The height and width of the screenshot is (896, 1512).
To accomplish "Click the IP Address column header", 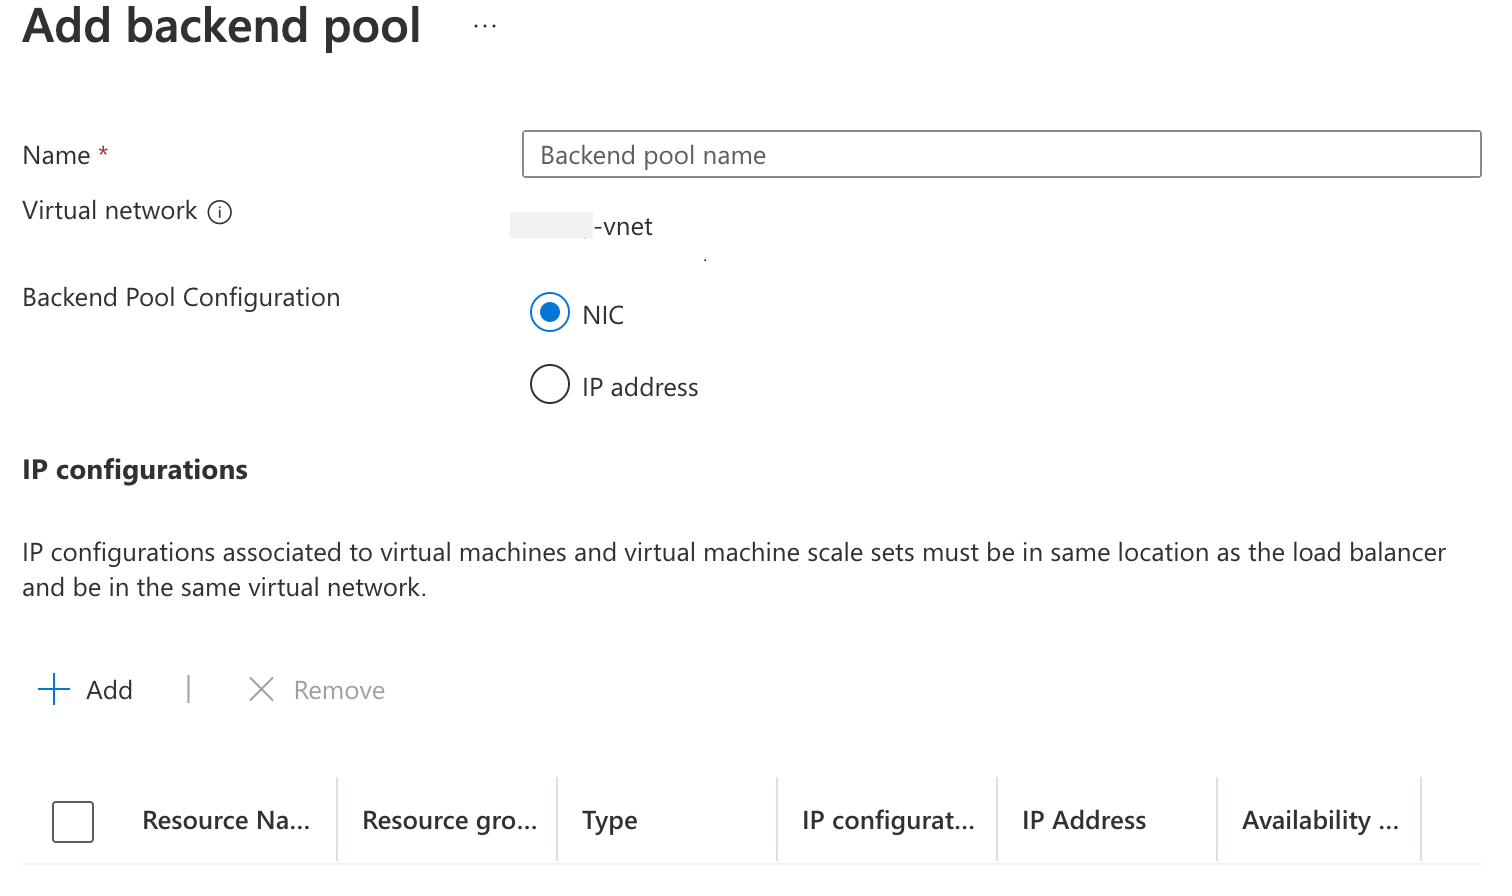I will (1083, 820).
